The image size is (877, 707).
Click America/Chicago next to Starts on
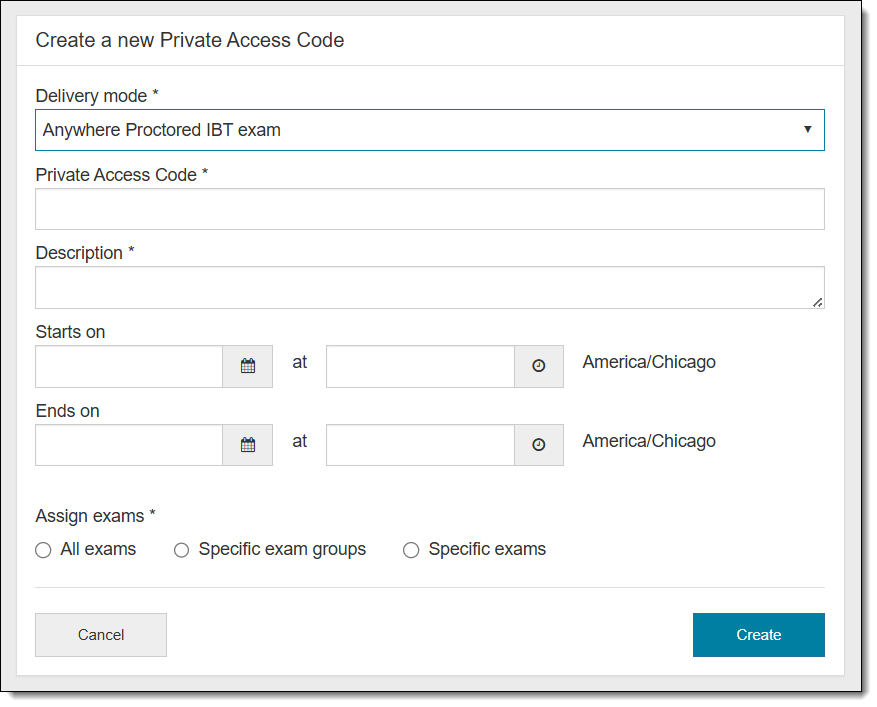[648, 362]
